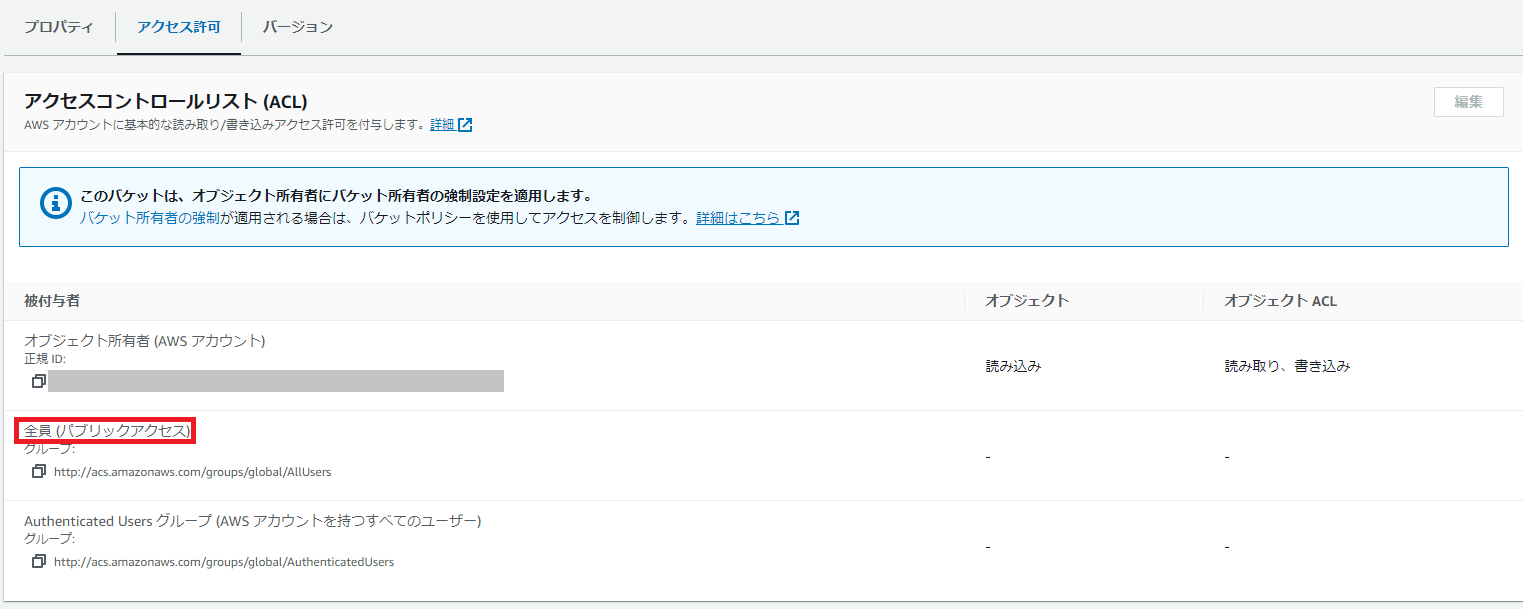Click banner title about バケット所有者の強制設定
Screen dimensions: 1523x609
[x=336, y=196]
